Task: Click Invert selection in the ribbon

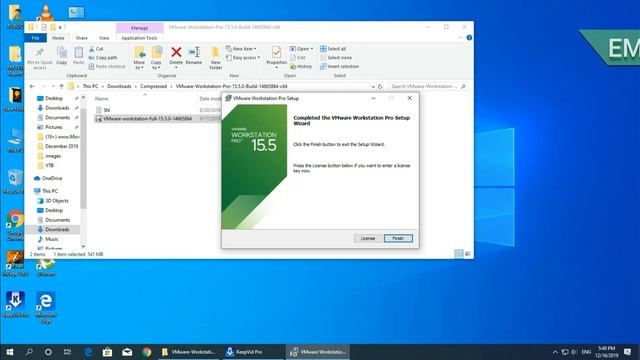Action: pos(340,67)
